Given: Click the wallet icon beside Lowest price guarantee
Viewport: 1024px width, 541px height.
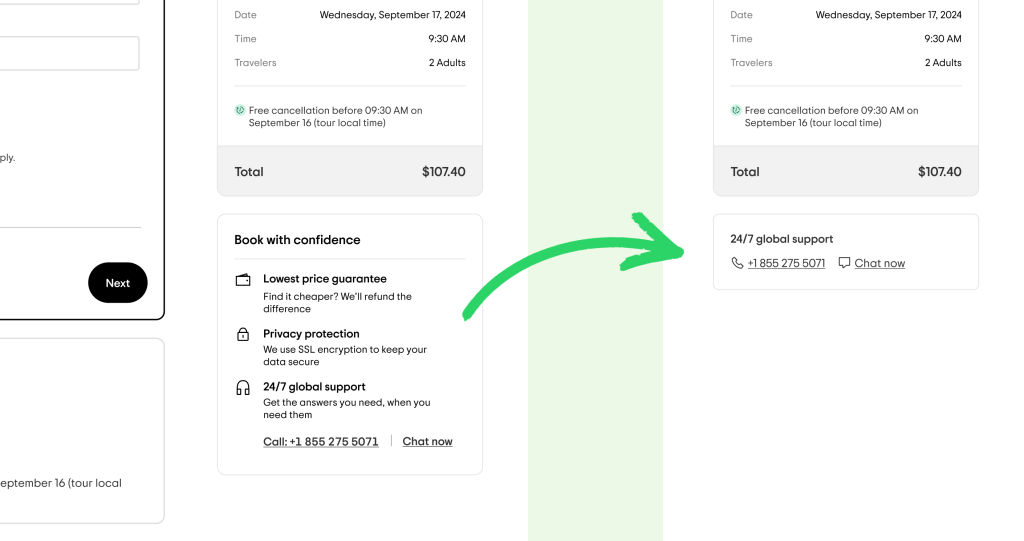Looking at the screenshot, I should click(x=243, y=280).
